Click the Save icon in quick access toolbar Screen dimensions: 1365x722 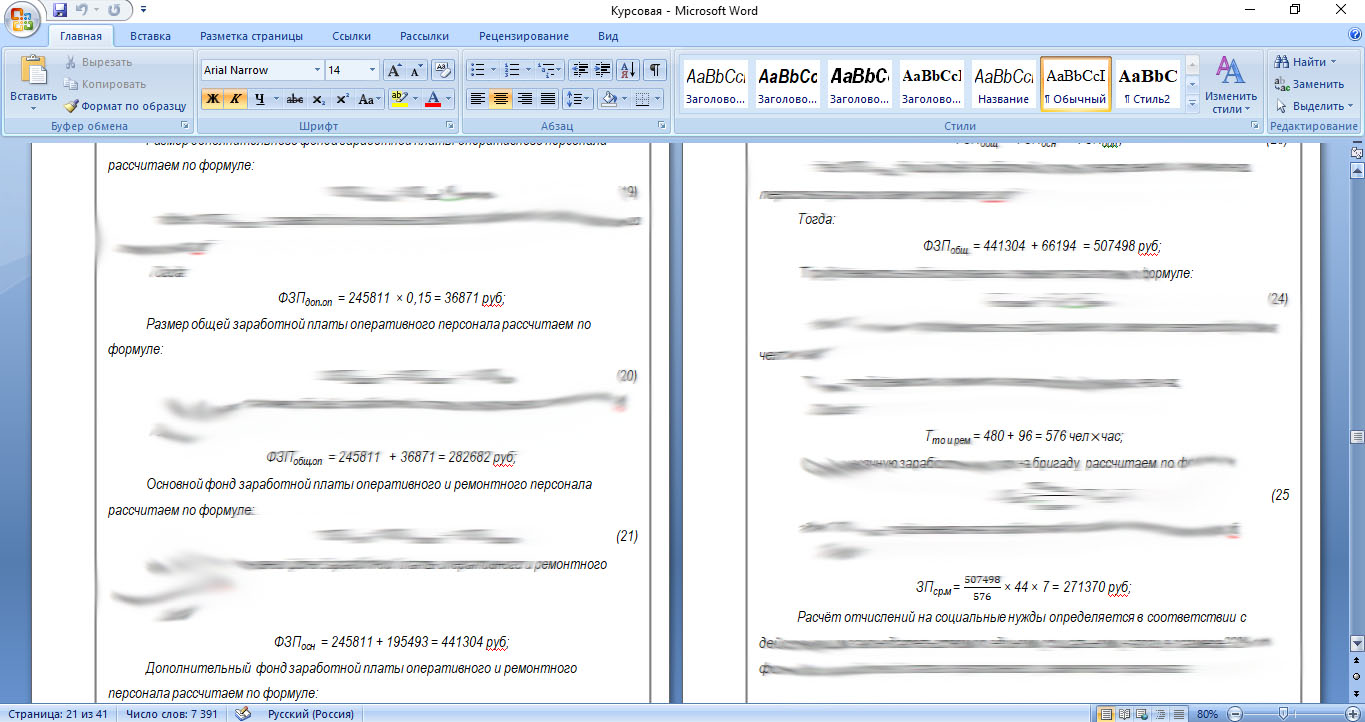coord(60,11)
